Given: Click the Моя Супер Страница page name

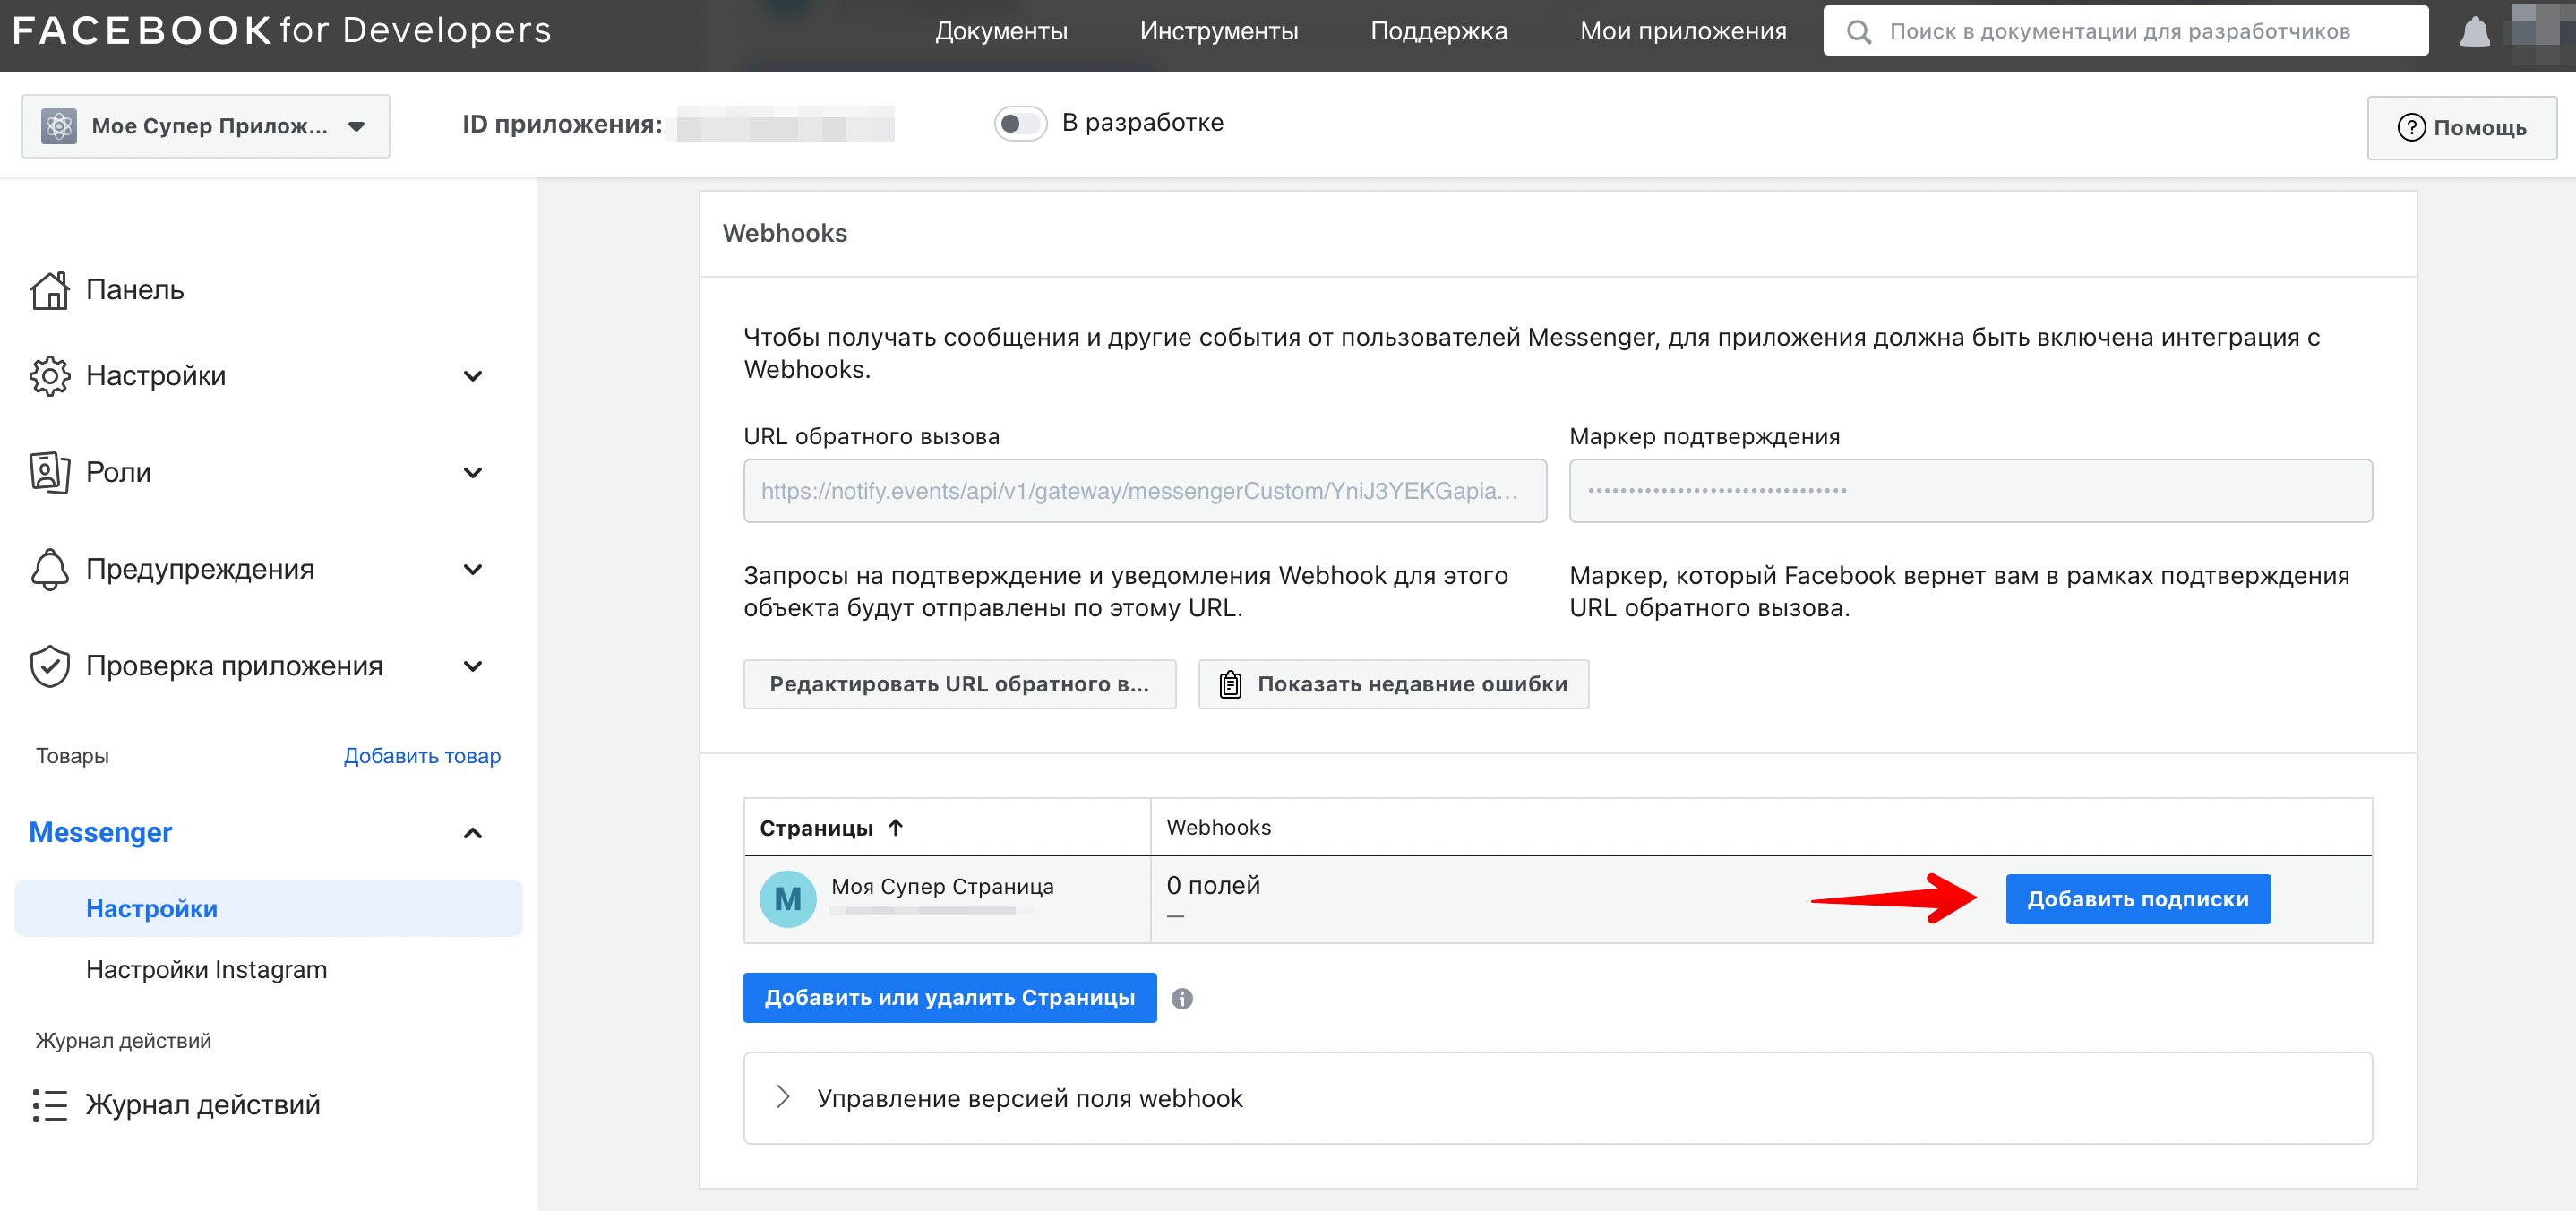Looking at the screenshot, I should (942, 886).
